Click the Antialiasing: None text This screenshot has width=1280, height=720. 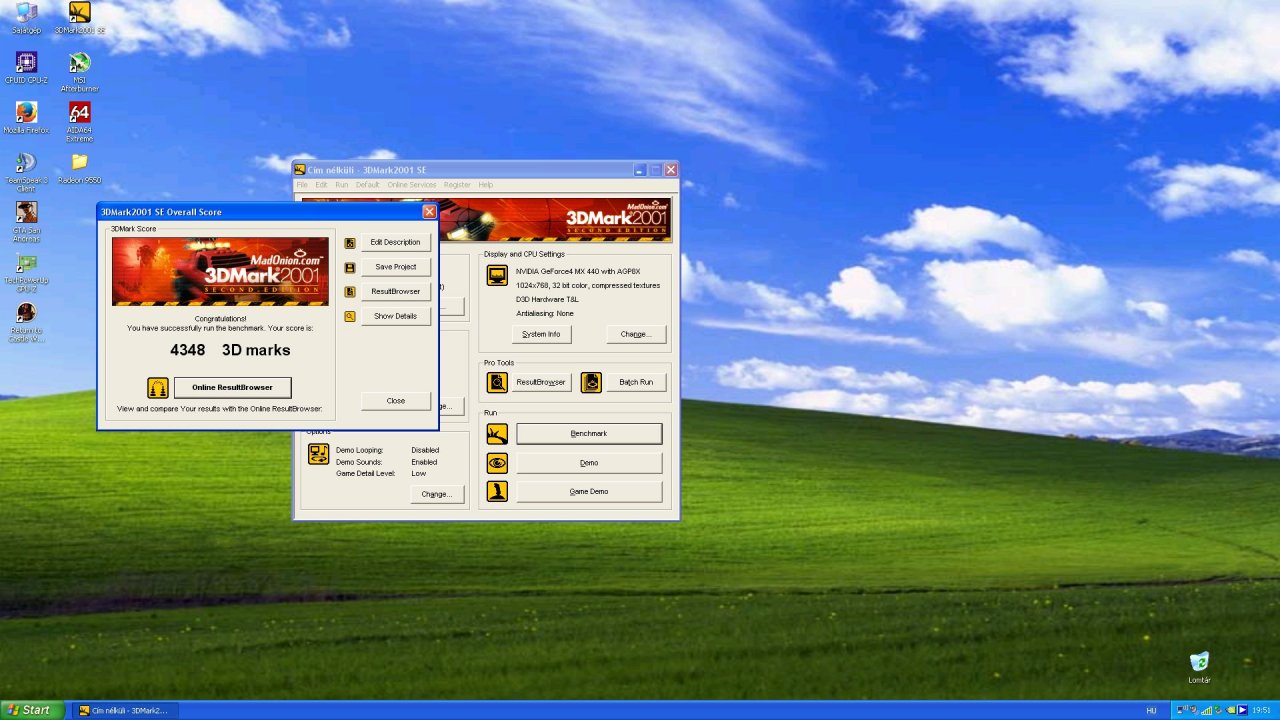coord(545,313)
